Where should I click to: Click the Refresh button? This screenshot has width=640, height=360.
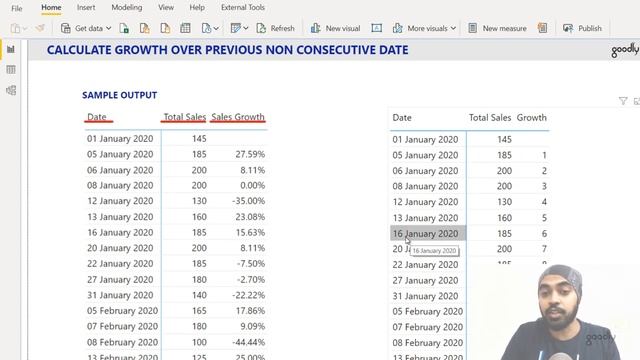(x=276, y=28)
